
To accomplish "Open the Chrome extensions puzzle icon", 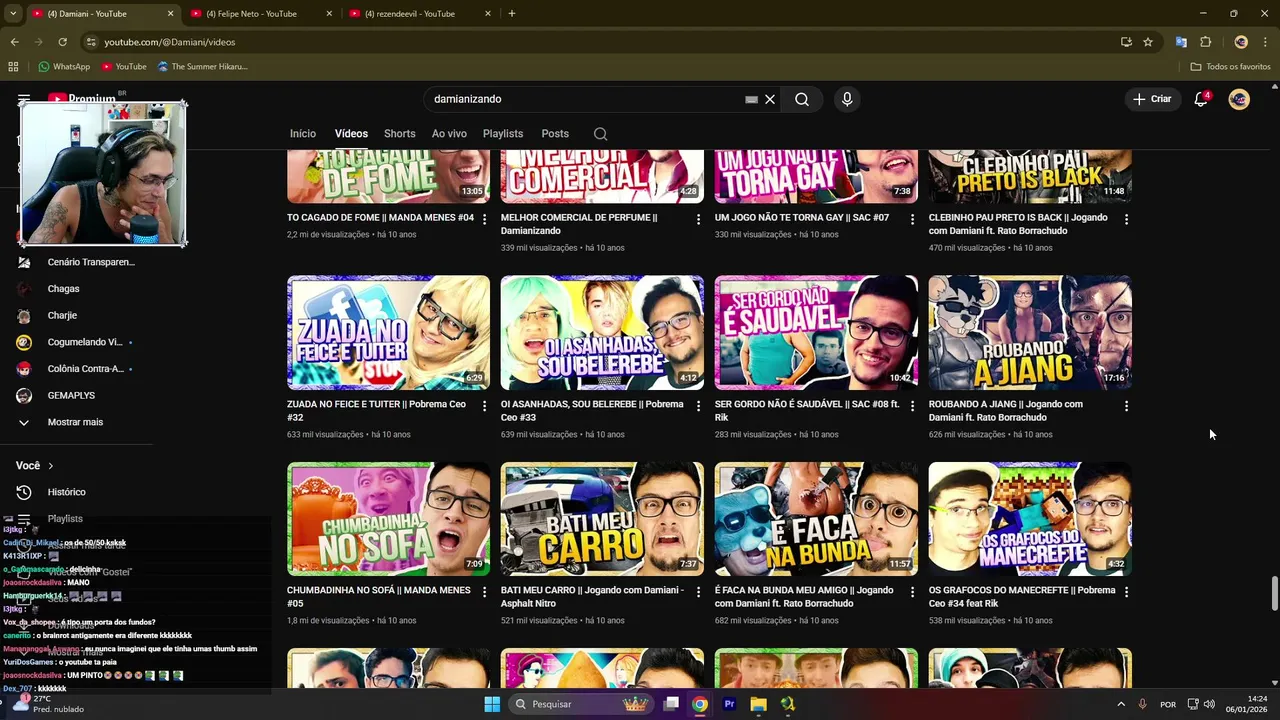I will click(1205, 42).
